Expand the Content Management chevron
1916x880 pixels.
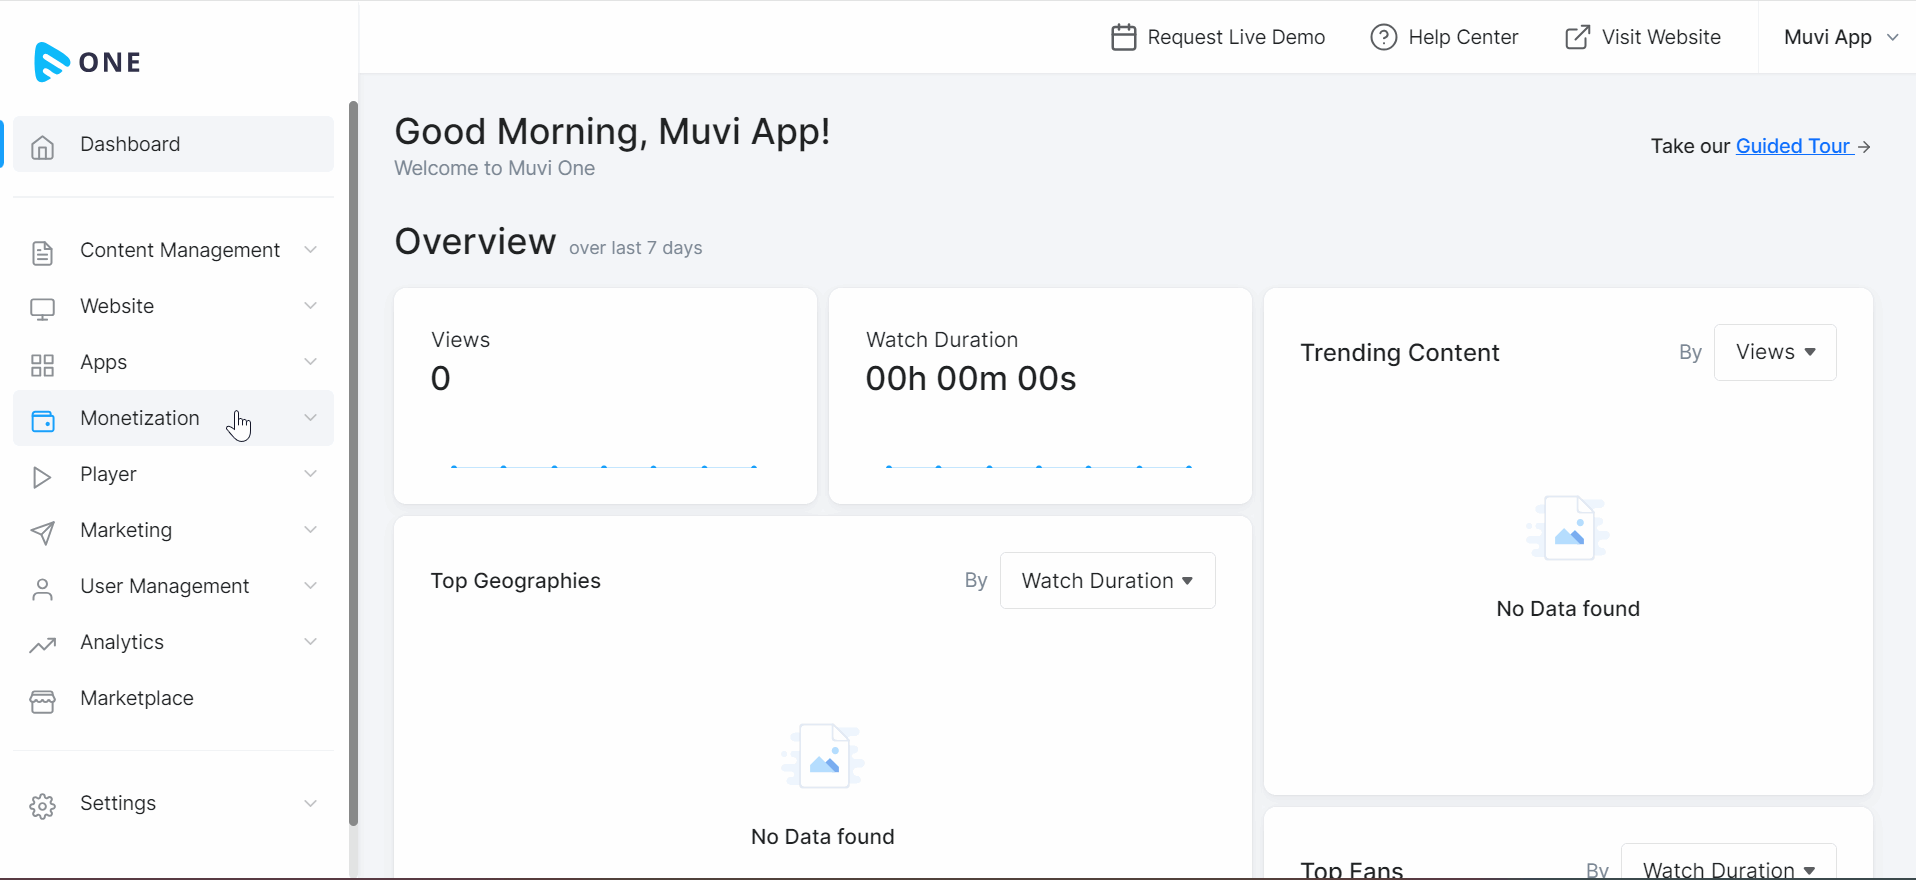click(x=310, y=249)
